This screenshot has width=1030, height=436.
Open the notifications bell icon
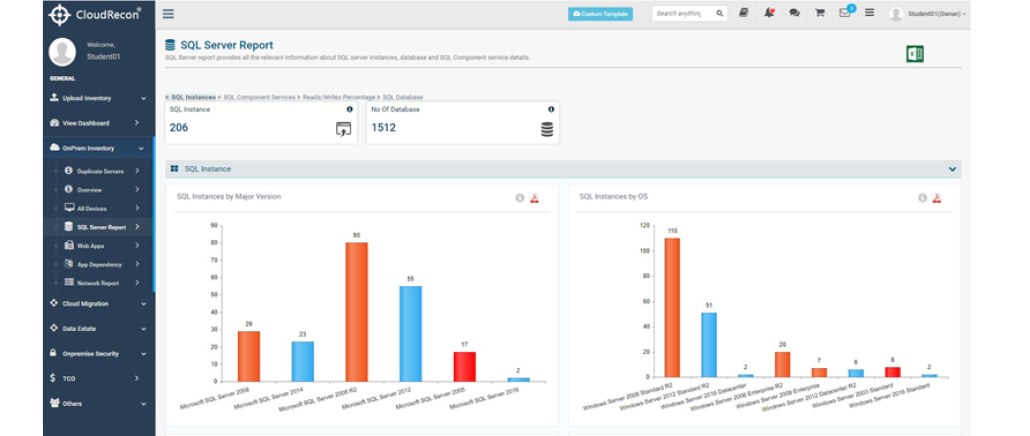(x=769, y=12)
